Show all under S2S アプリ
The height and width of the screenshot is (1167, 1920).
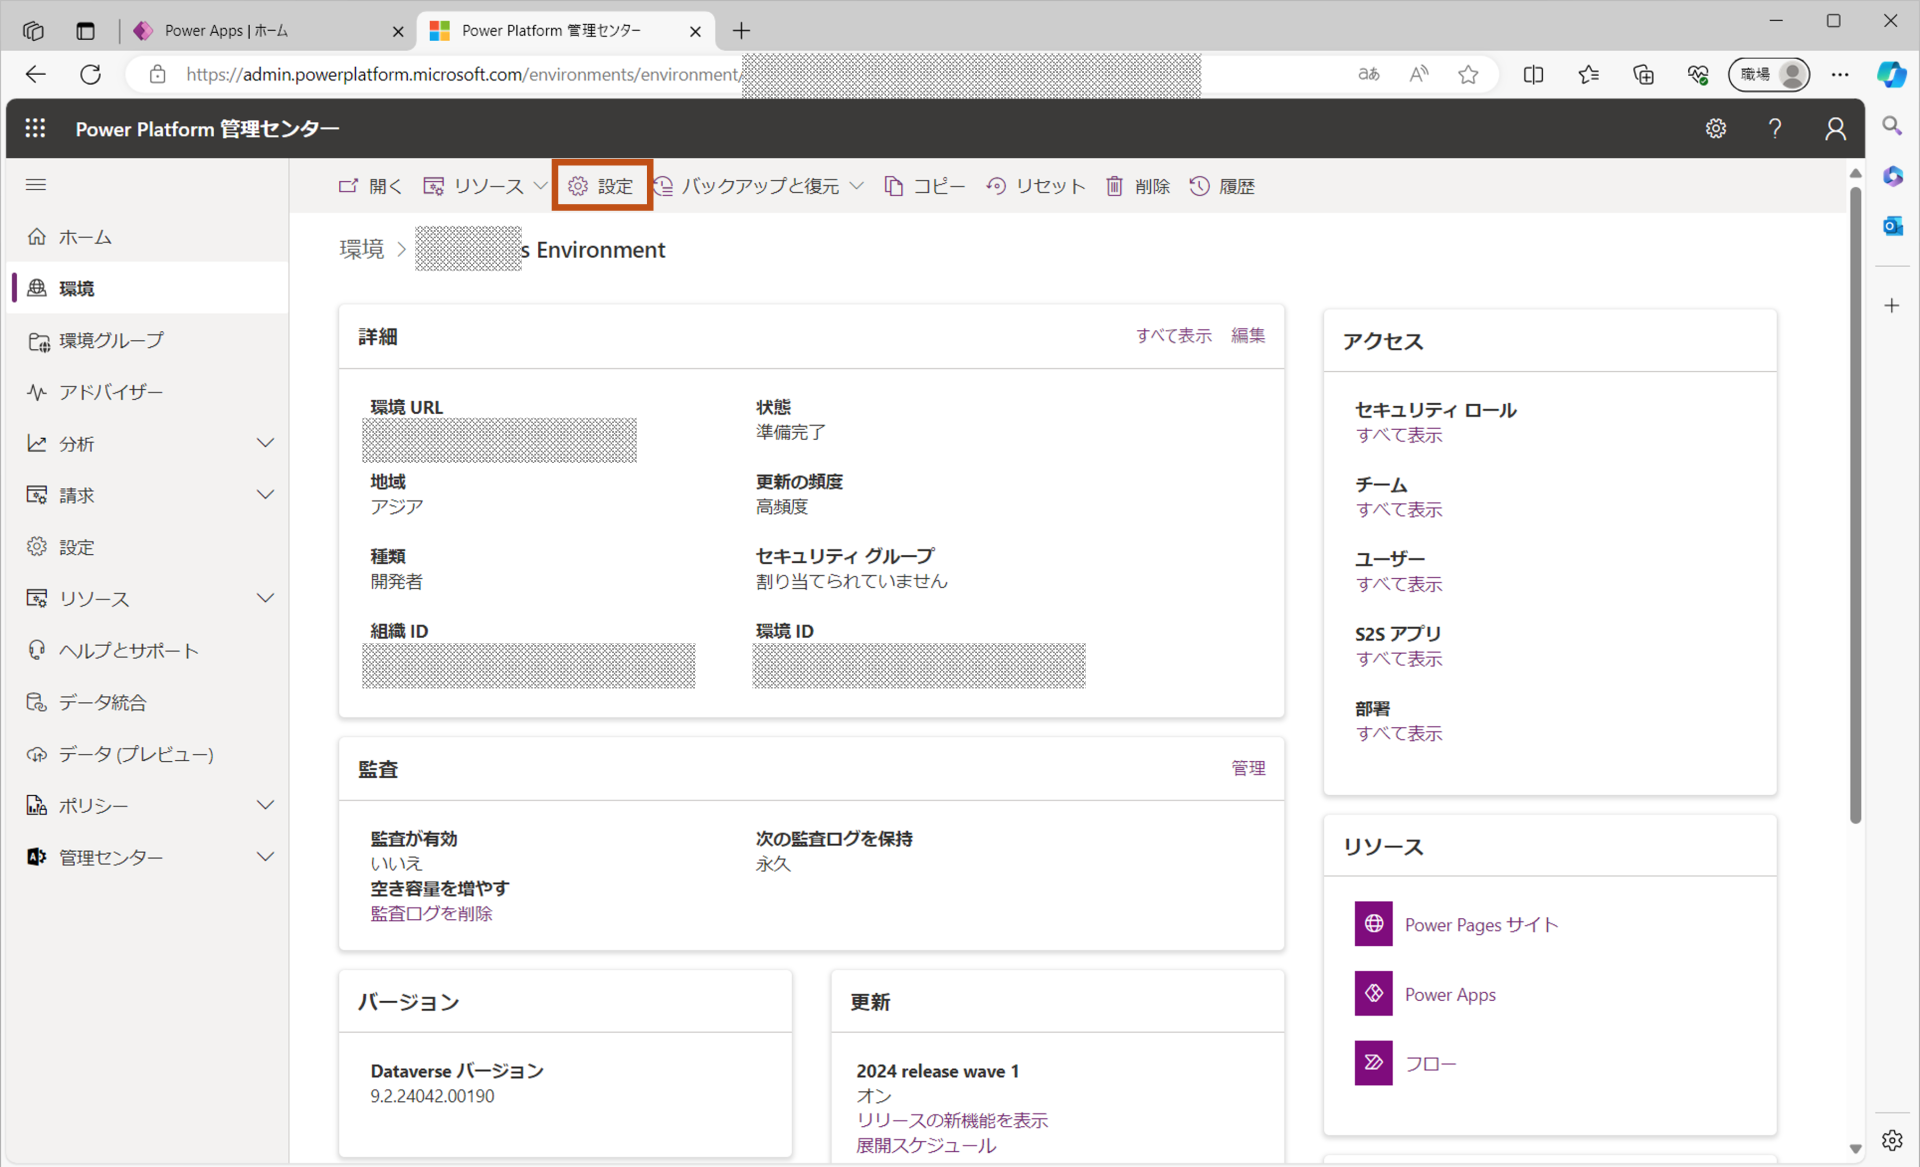[1399, 659]
